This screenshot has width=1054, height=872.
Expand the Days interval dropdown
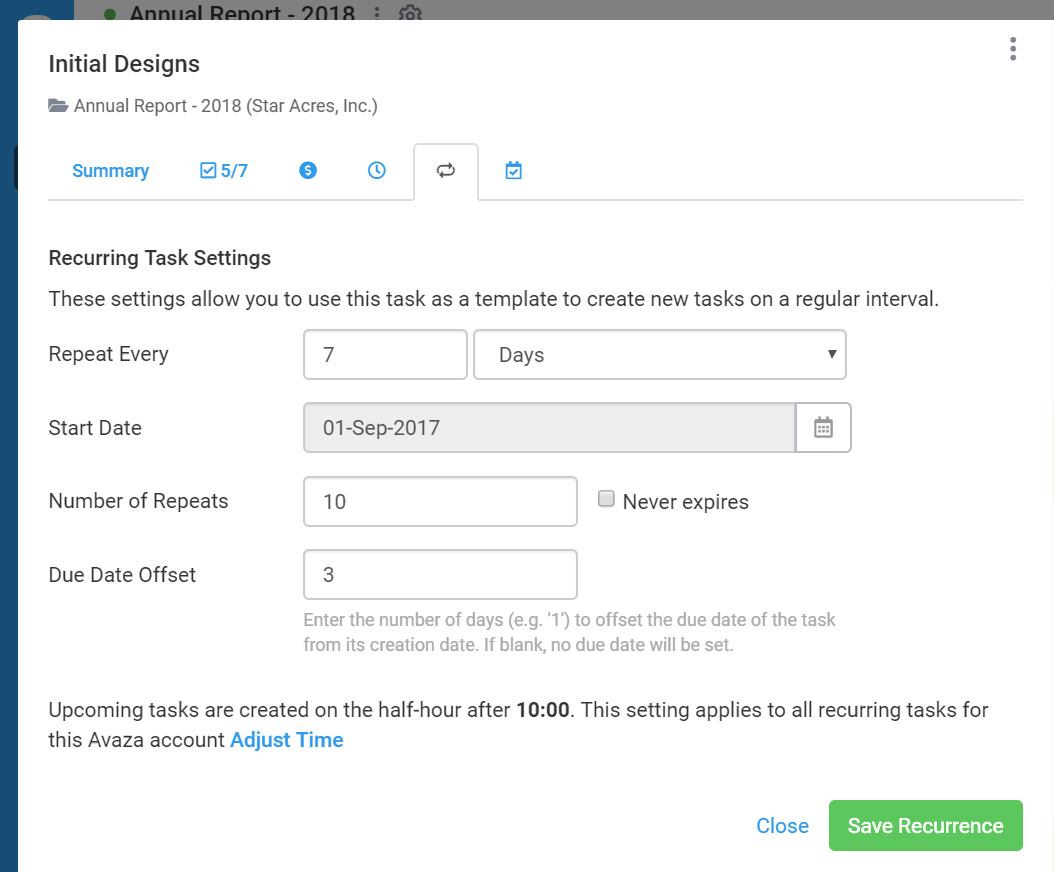coord(659,355)
